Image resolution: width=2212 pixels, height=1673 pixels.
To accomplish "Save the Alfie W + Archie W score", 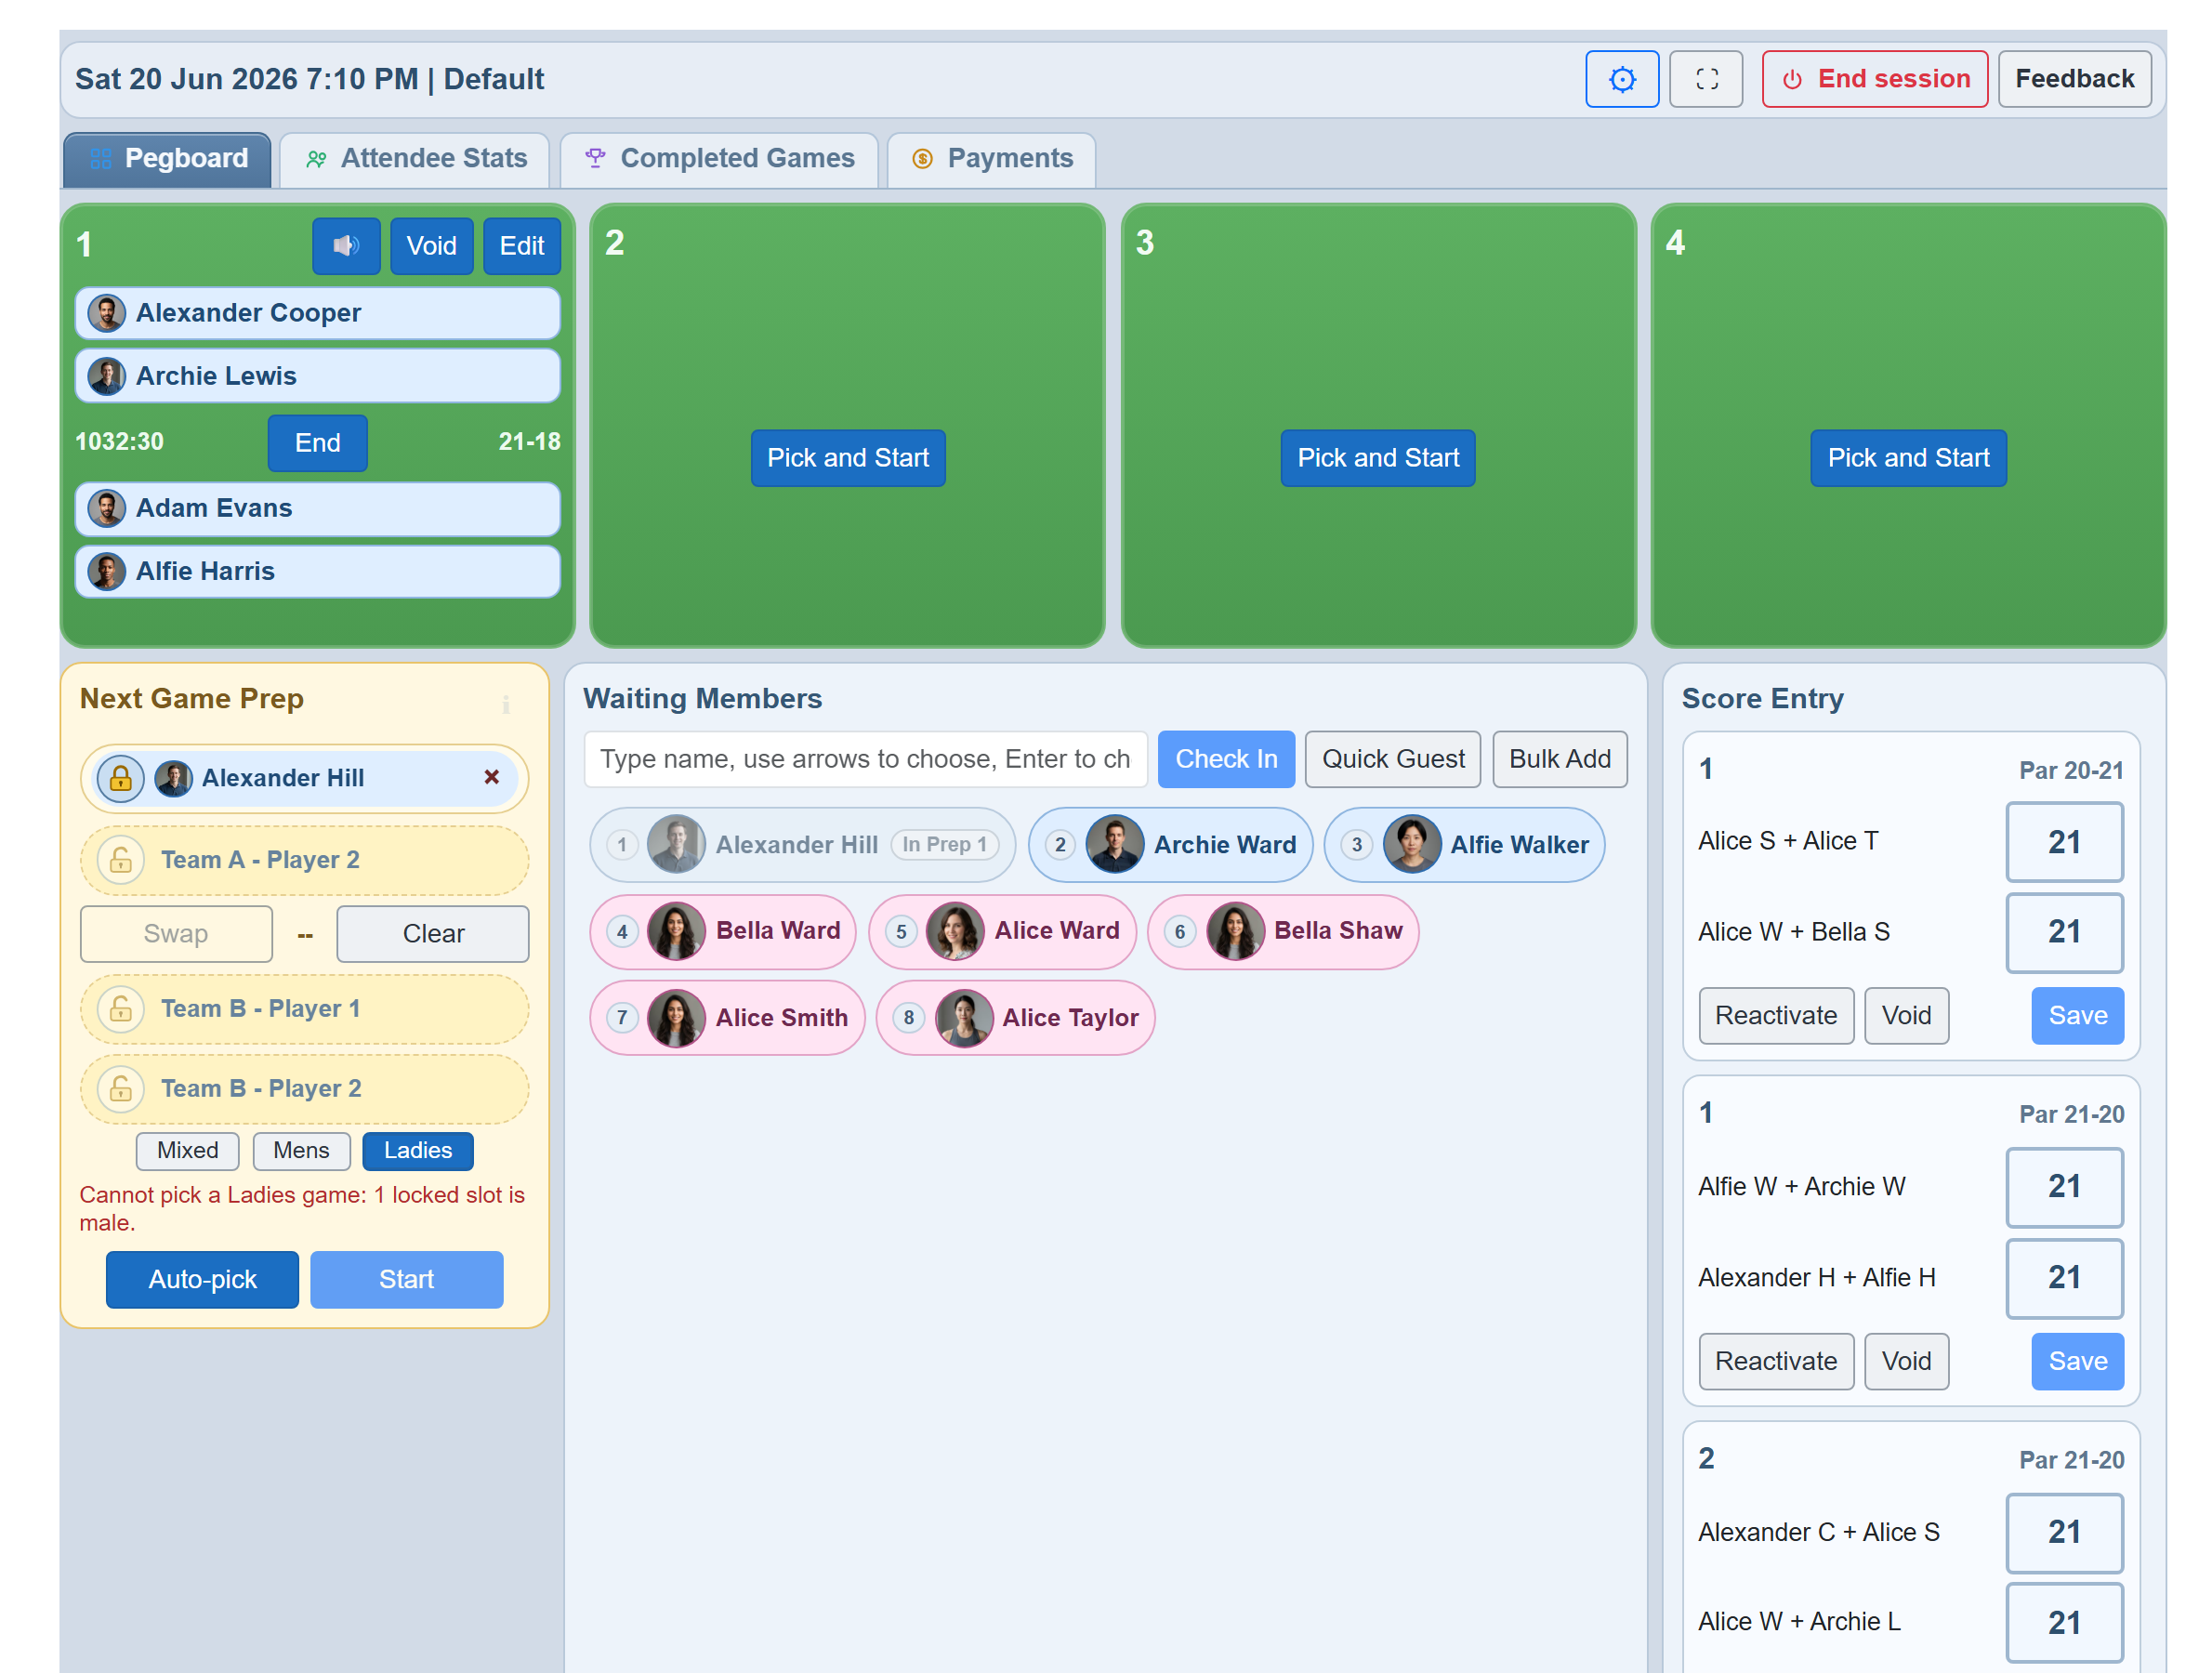I will 2077,1362.
